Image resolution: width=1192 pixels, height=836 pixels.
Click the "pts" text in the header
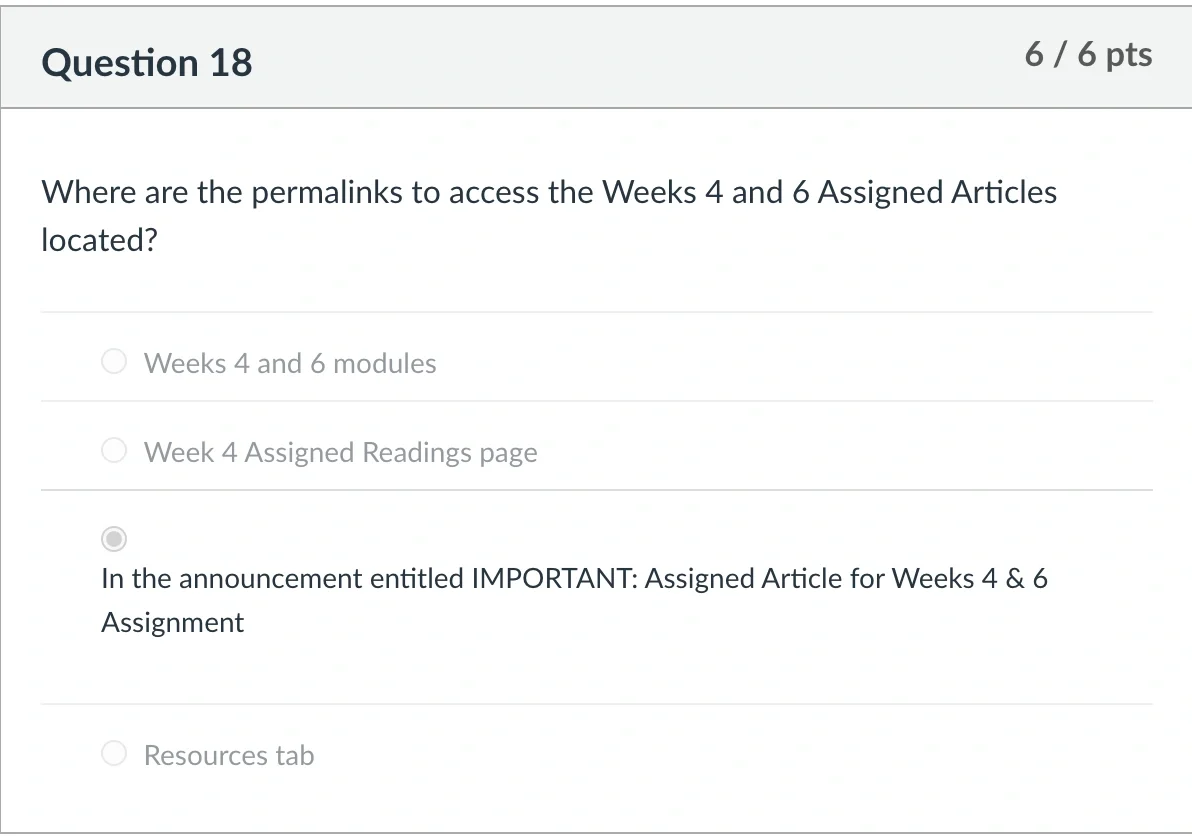pyautogui.click(x=1129, y=55)
